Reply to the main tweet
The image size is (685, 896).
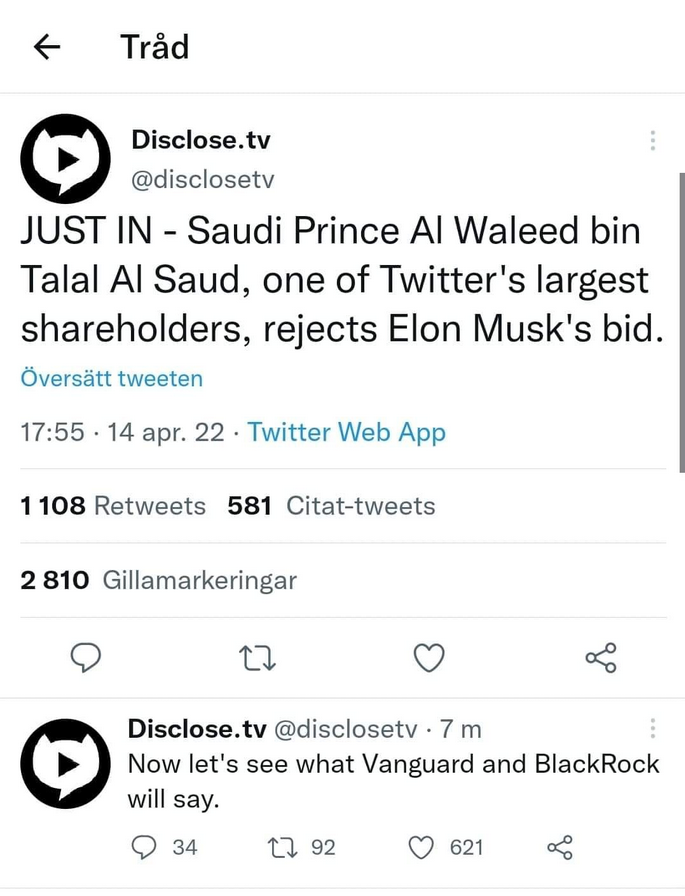87,657
